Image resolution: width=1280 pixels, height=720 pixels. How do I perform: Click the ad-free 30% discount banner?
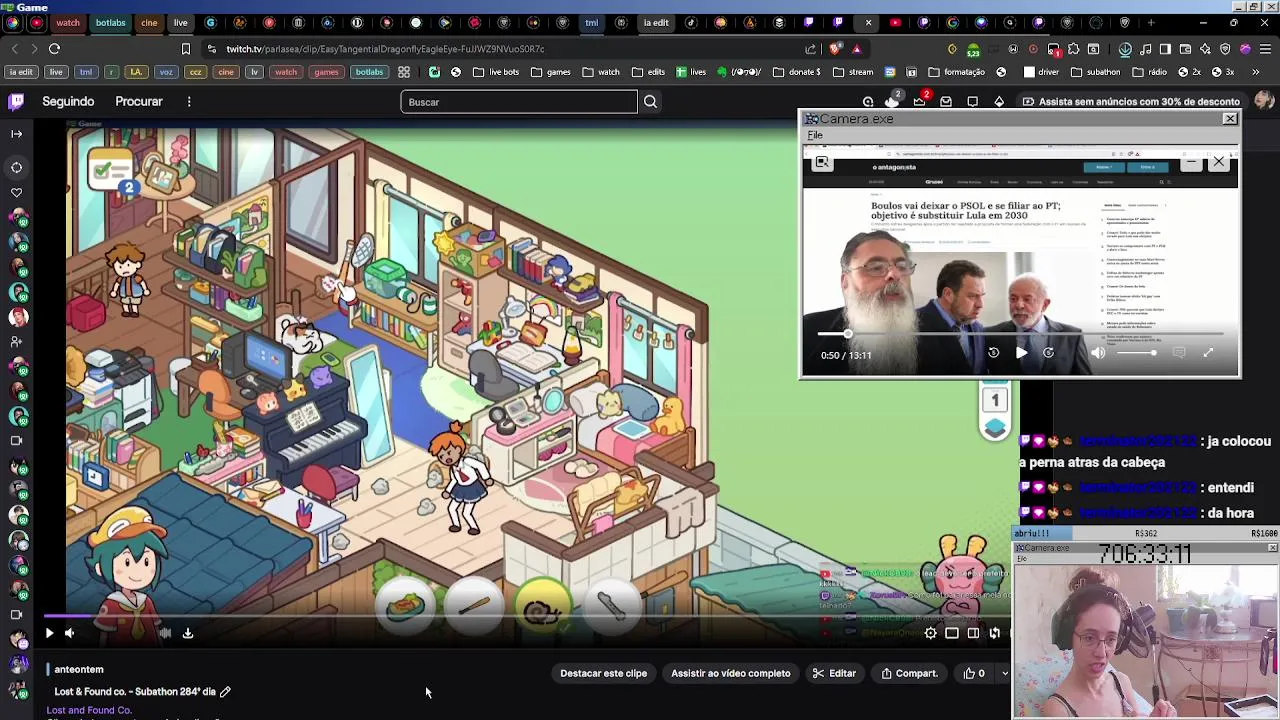click(x=1131, y=102)
